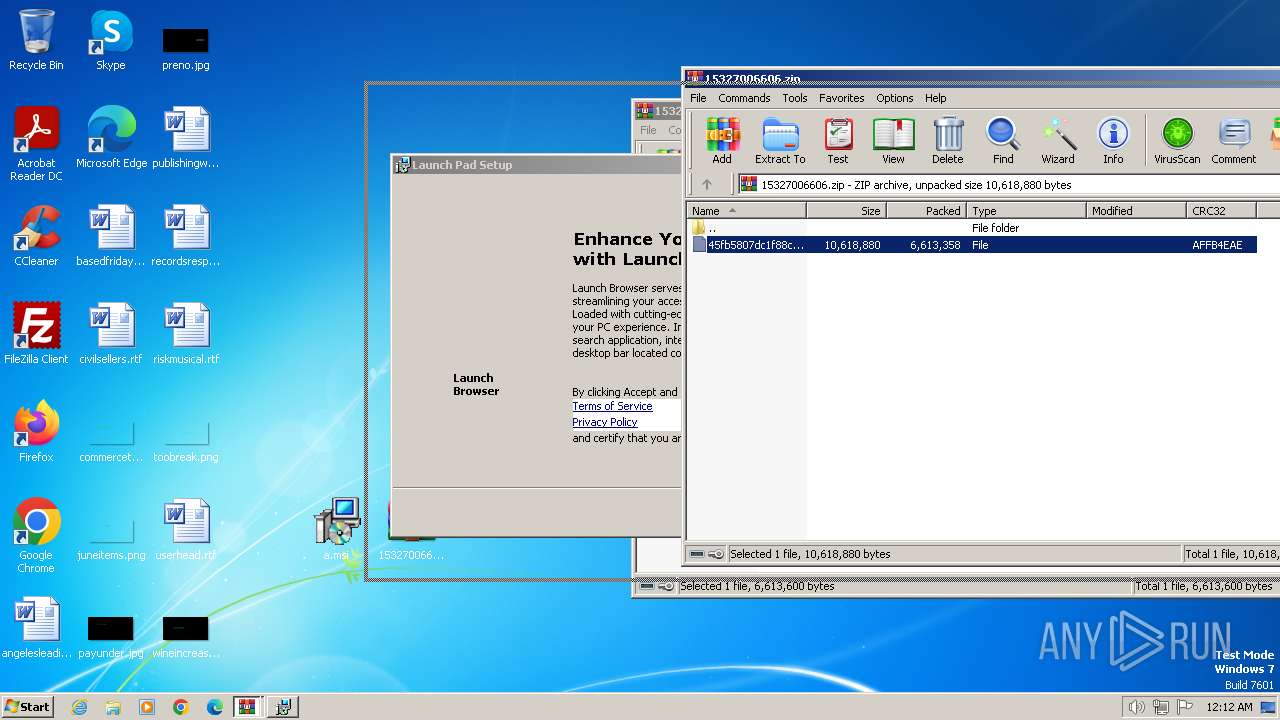Click the View file toolbar icon

893,141
